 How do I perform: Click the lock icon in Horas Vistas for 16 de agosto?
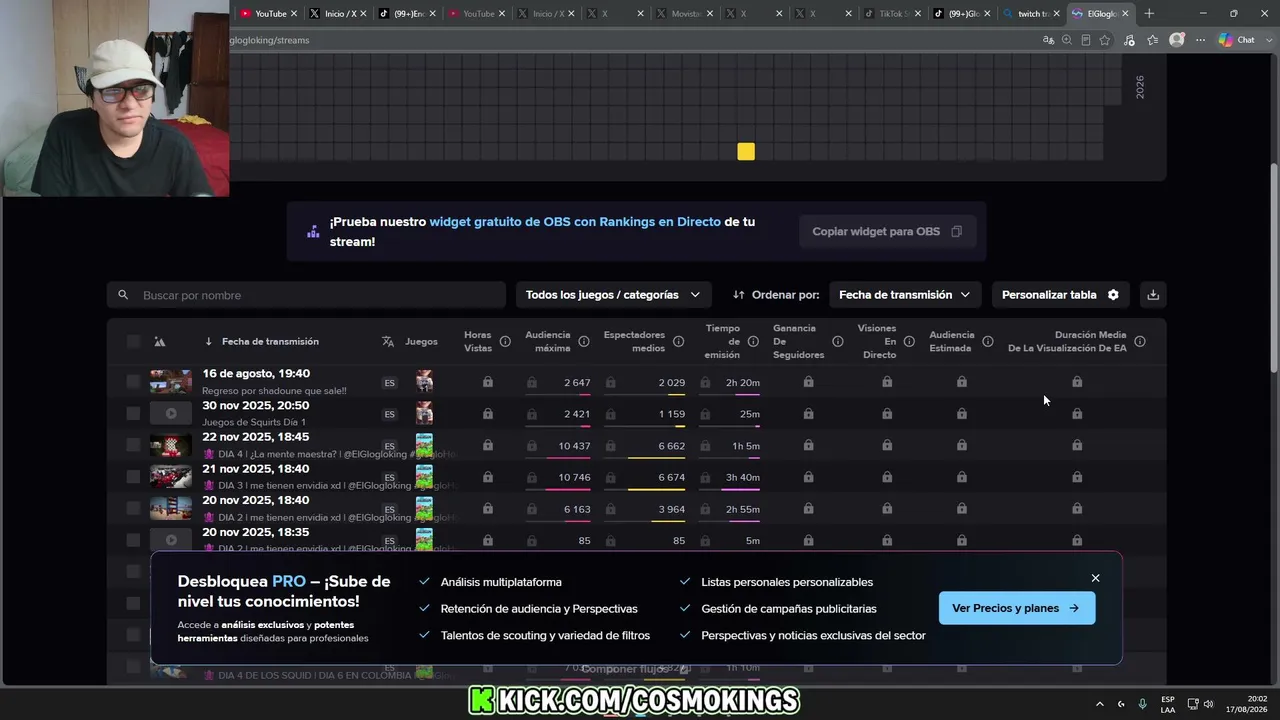tap(488, 382)
